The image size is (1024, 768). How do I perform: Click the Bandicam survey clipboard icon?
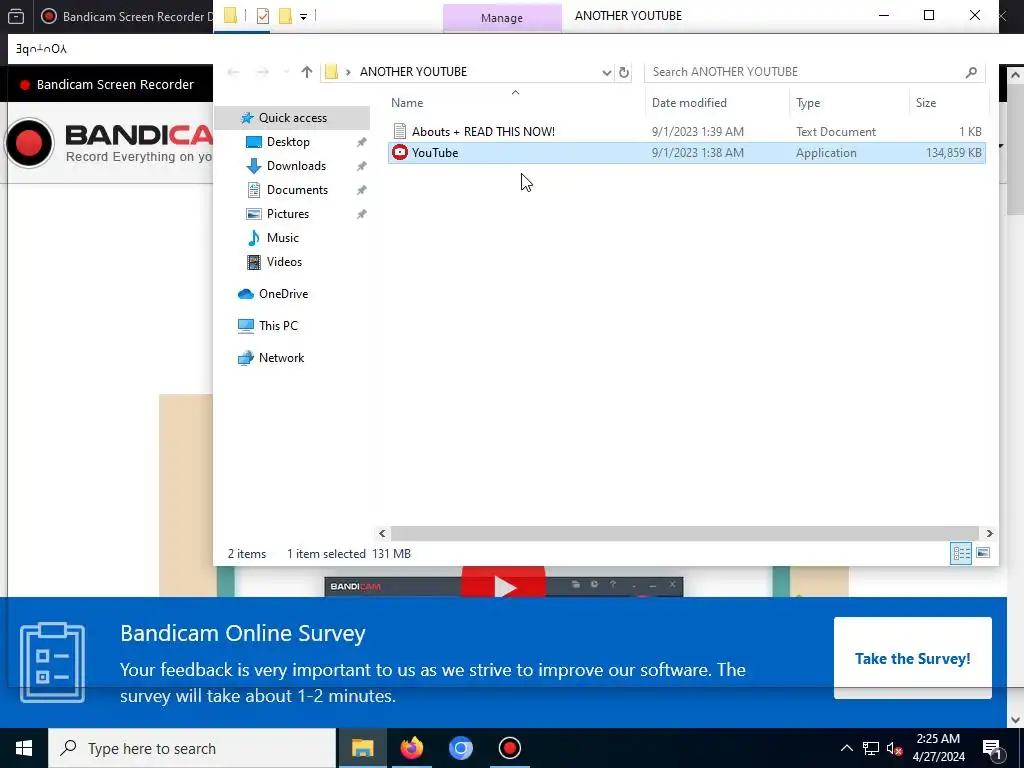point(52,662)
